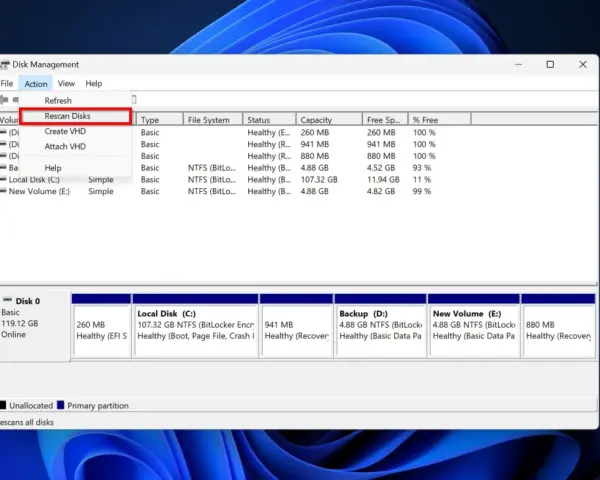Select the New Volume (E:) partition block
This screenshot has height=480, width=600.
click(474, 326)
